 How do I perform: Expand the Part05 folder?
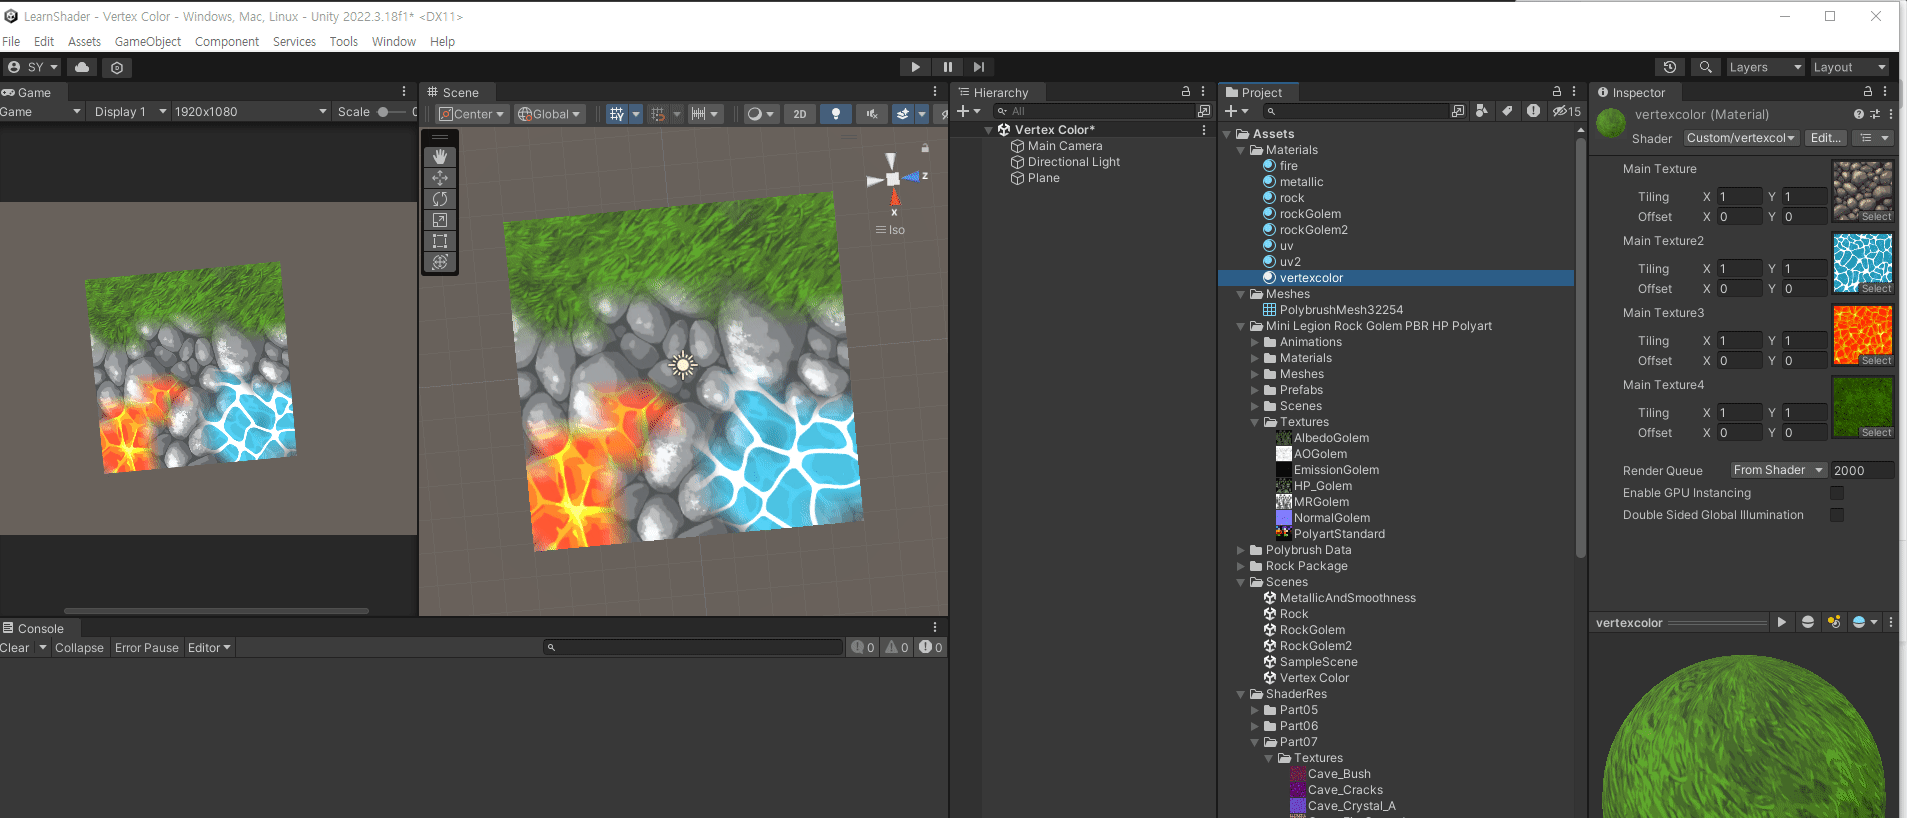pos(1255,710)
